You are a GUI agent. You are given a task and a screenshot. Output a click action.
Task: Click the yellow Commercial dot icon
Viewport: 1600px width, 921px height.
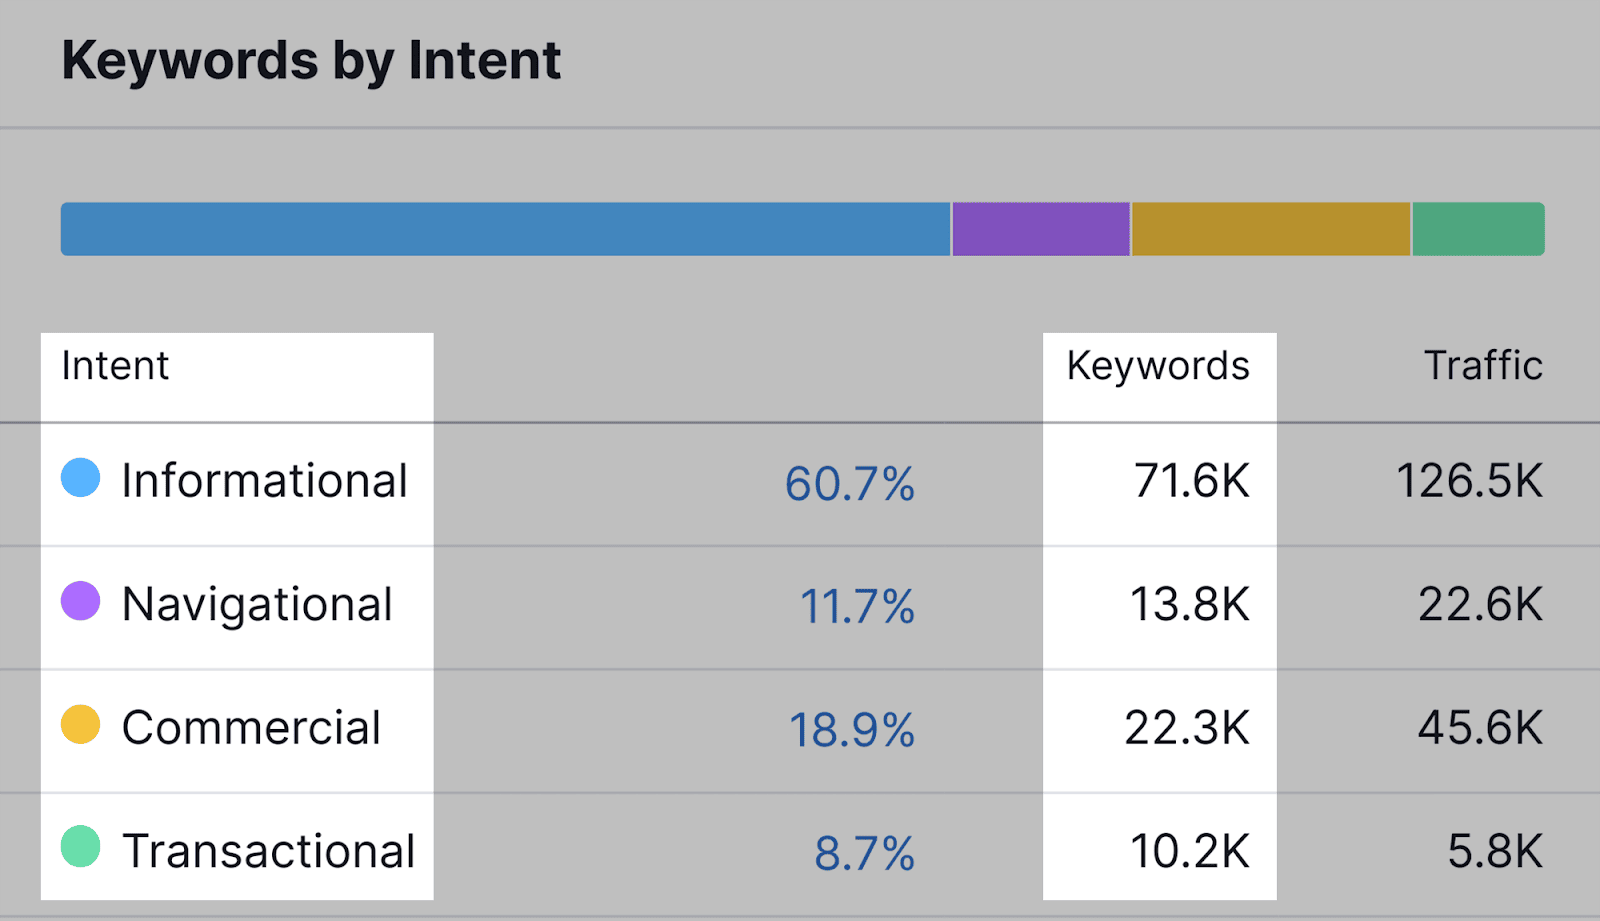81,725
